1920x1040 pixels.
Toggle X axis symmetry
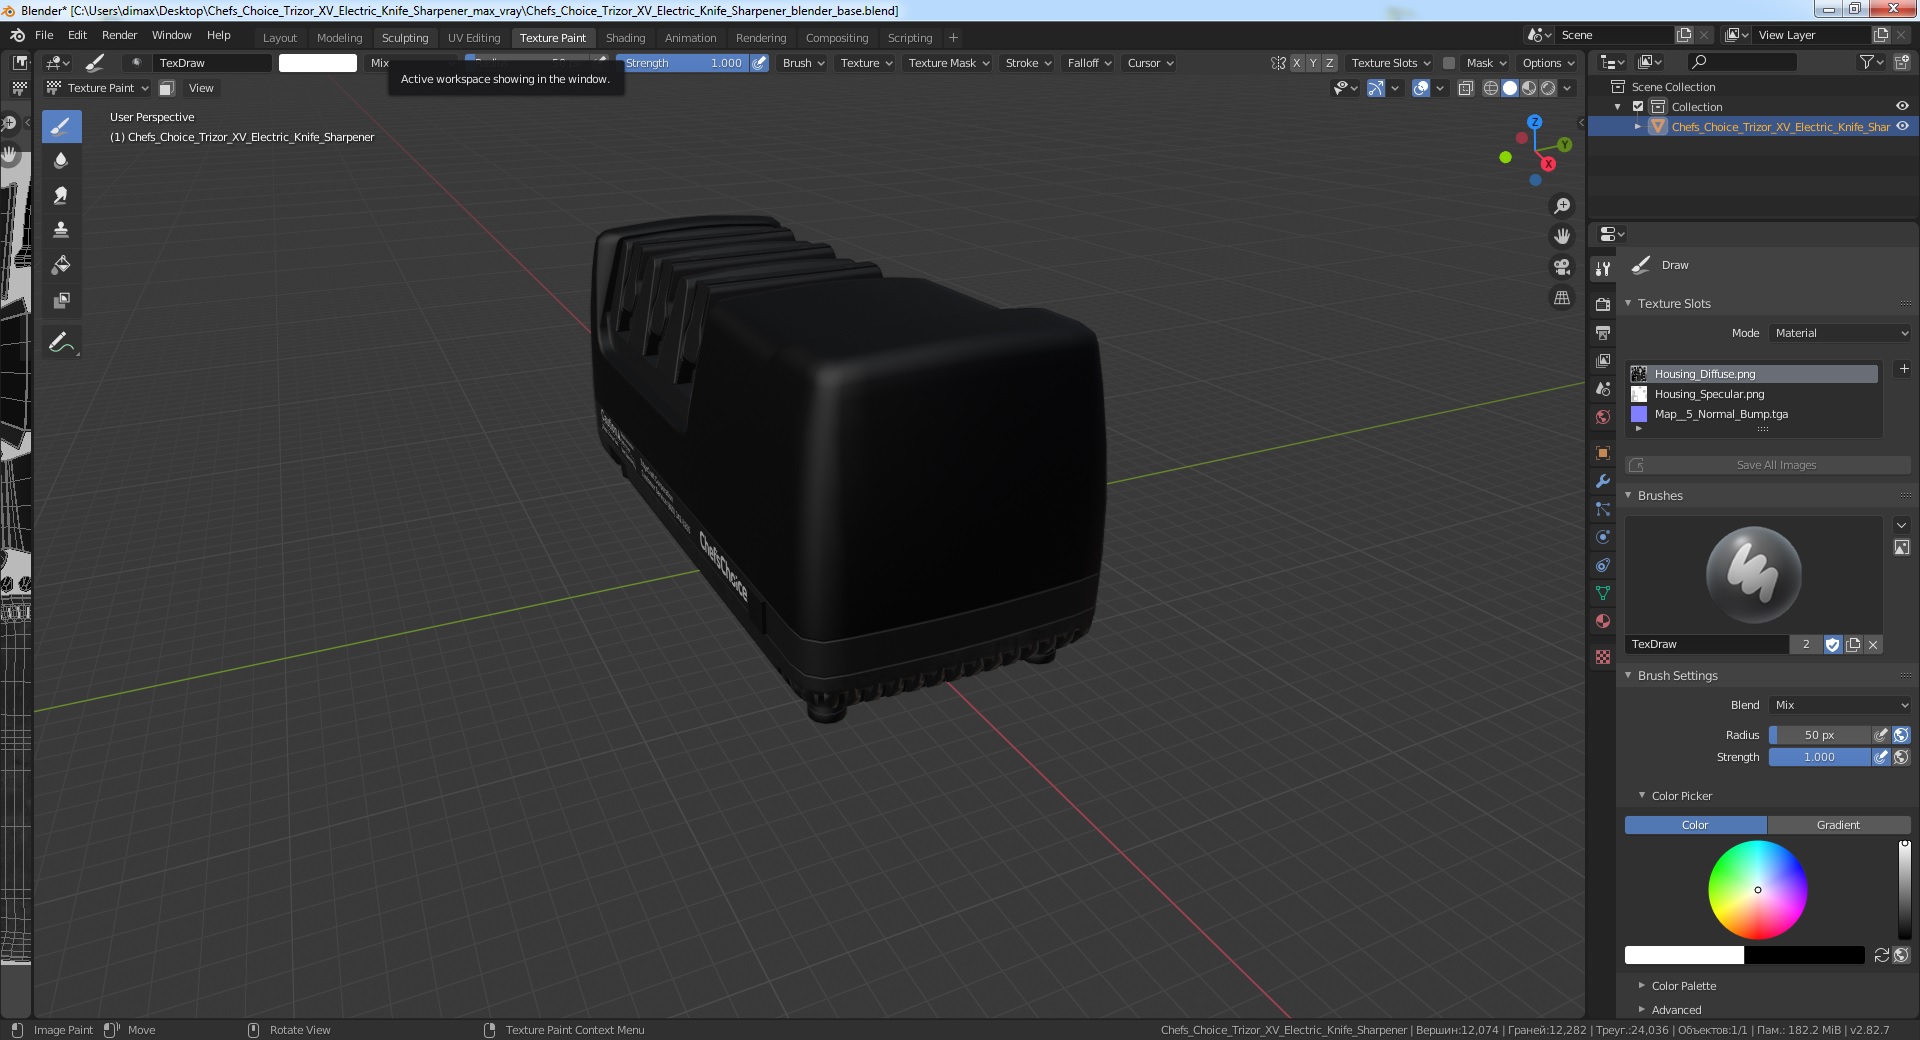pyautogui.click(x=1297, y=63)
